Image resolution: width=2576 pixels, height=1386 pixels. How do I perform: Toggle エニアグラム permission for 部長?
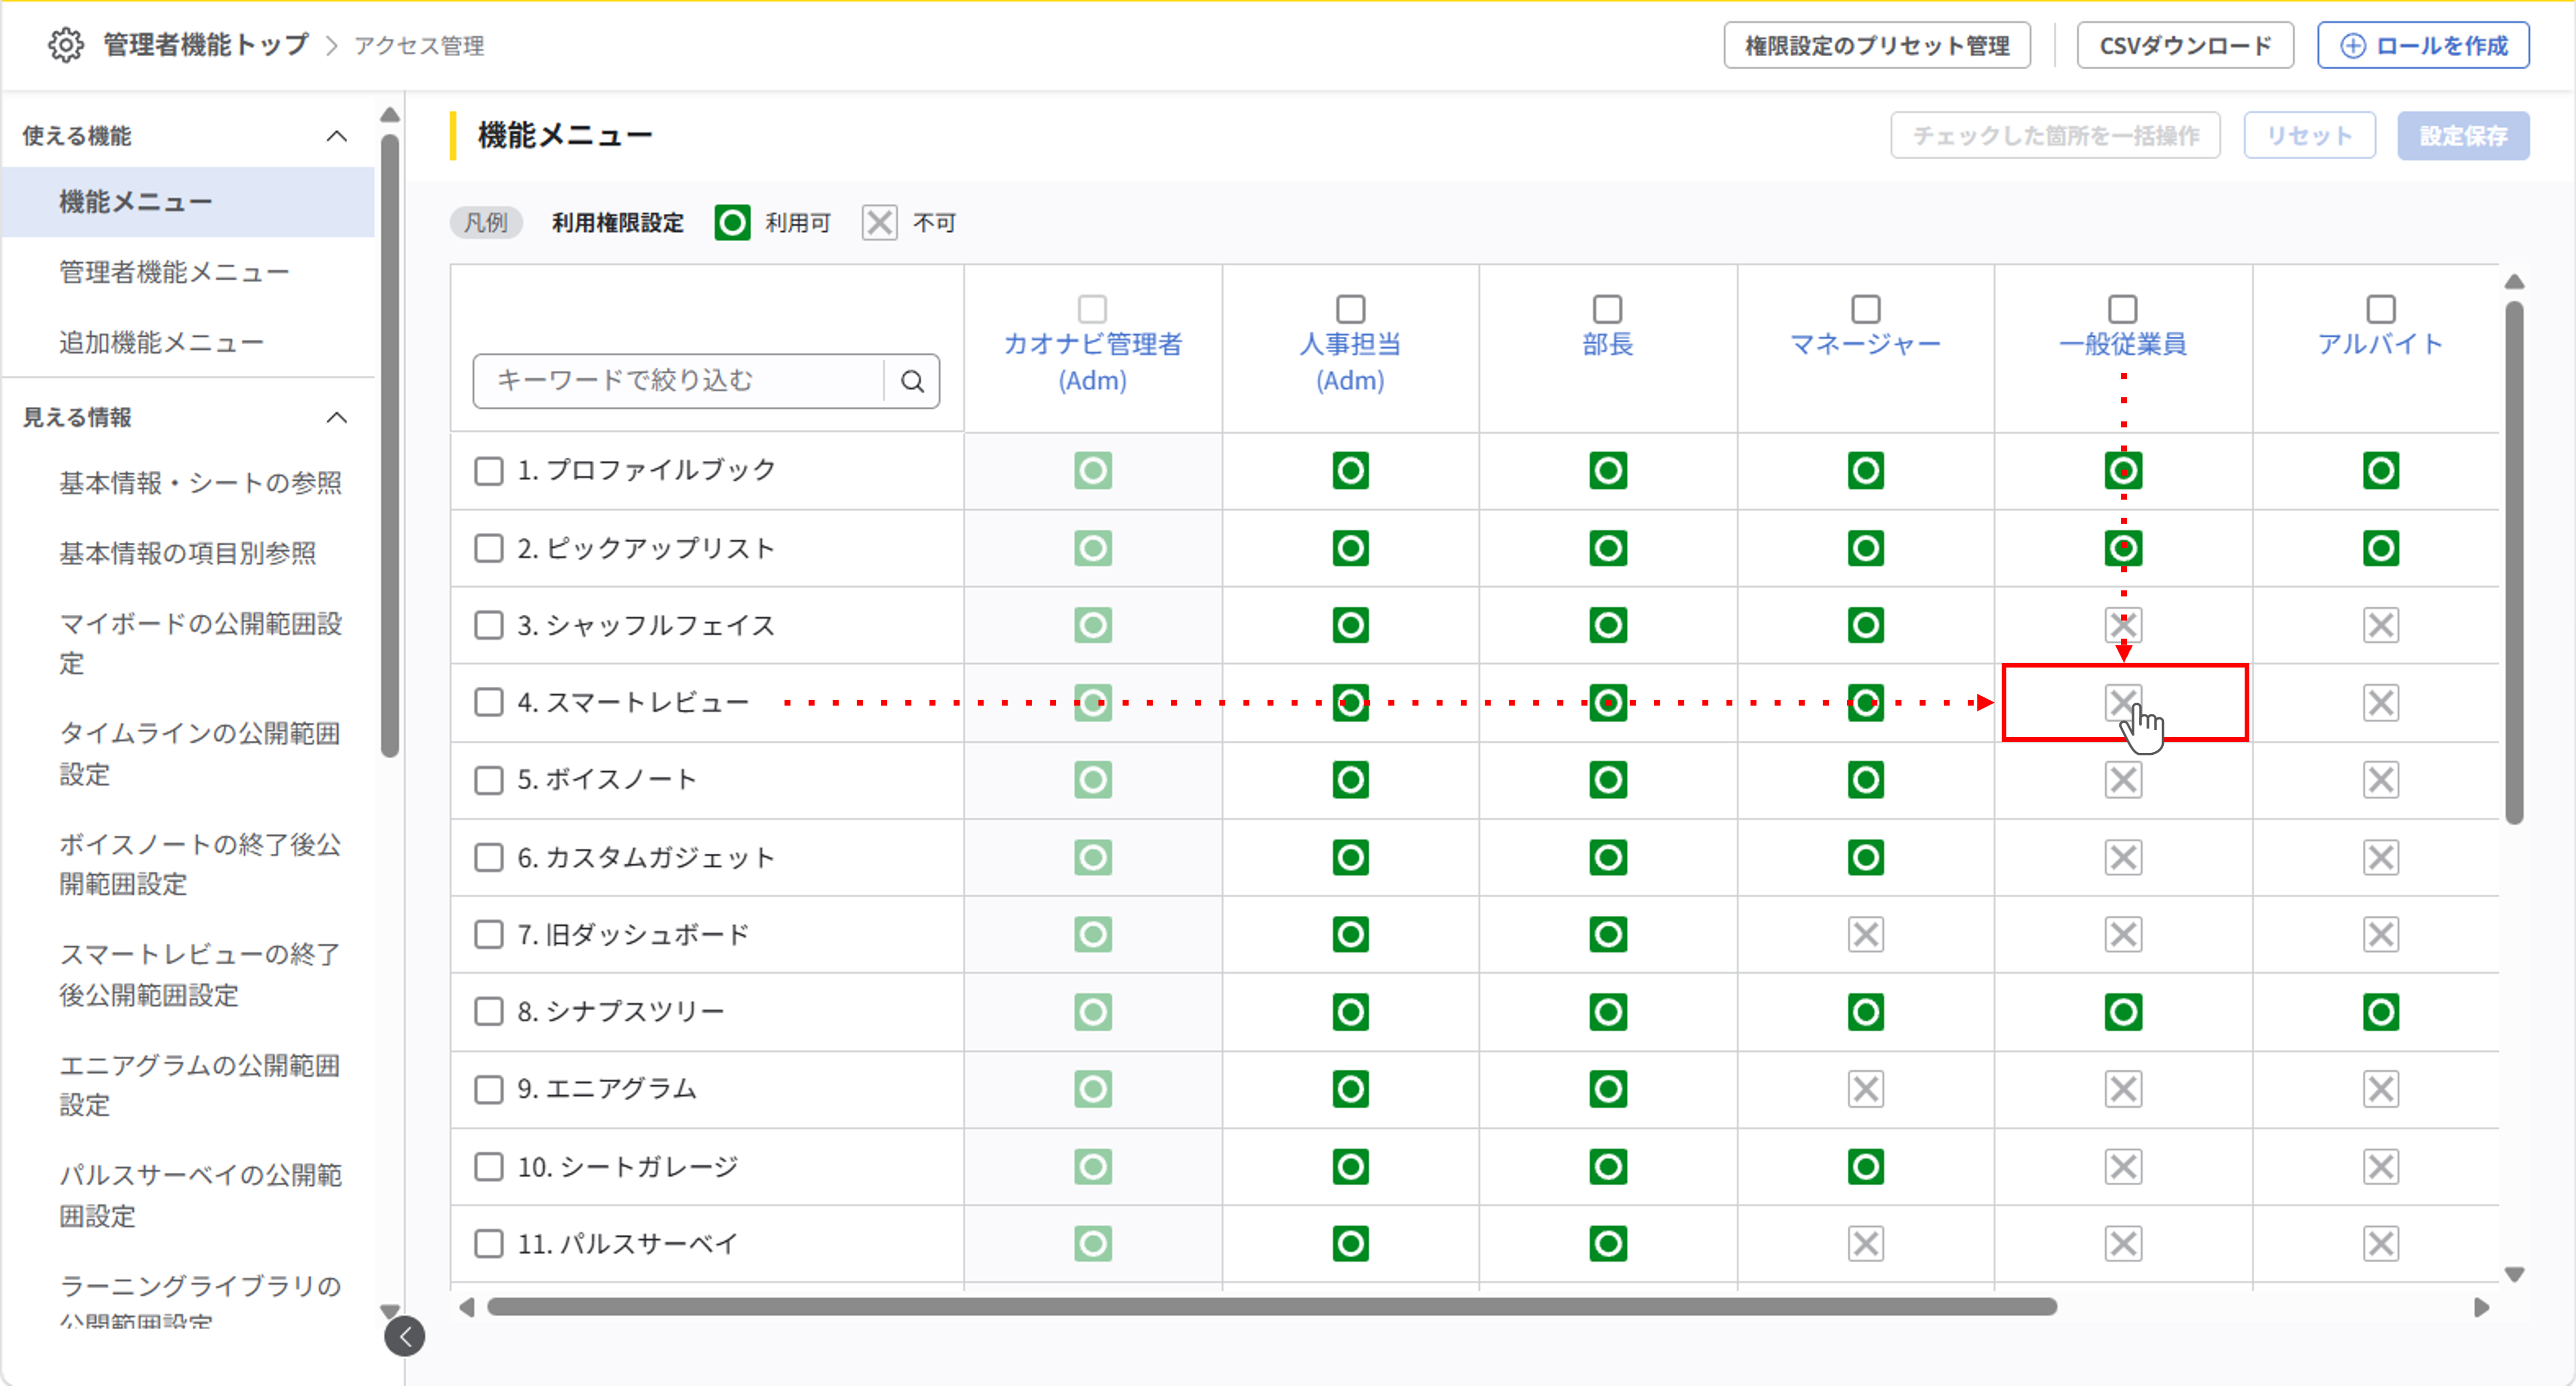1608,1089
